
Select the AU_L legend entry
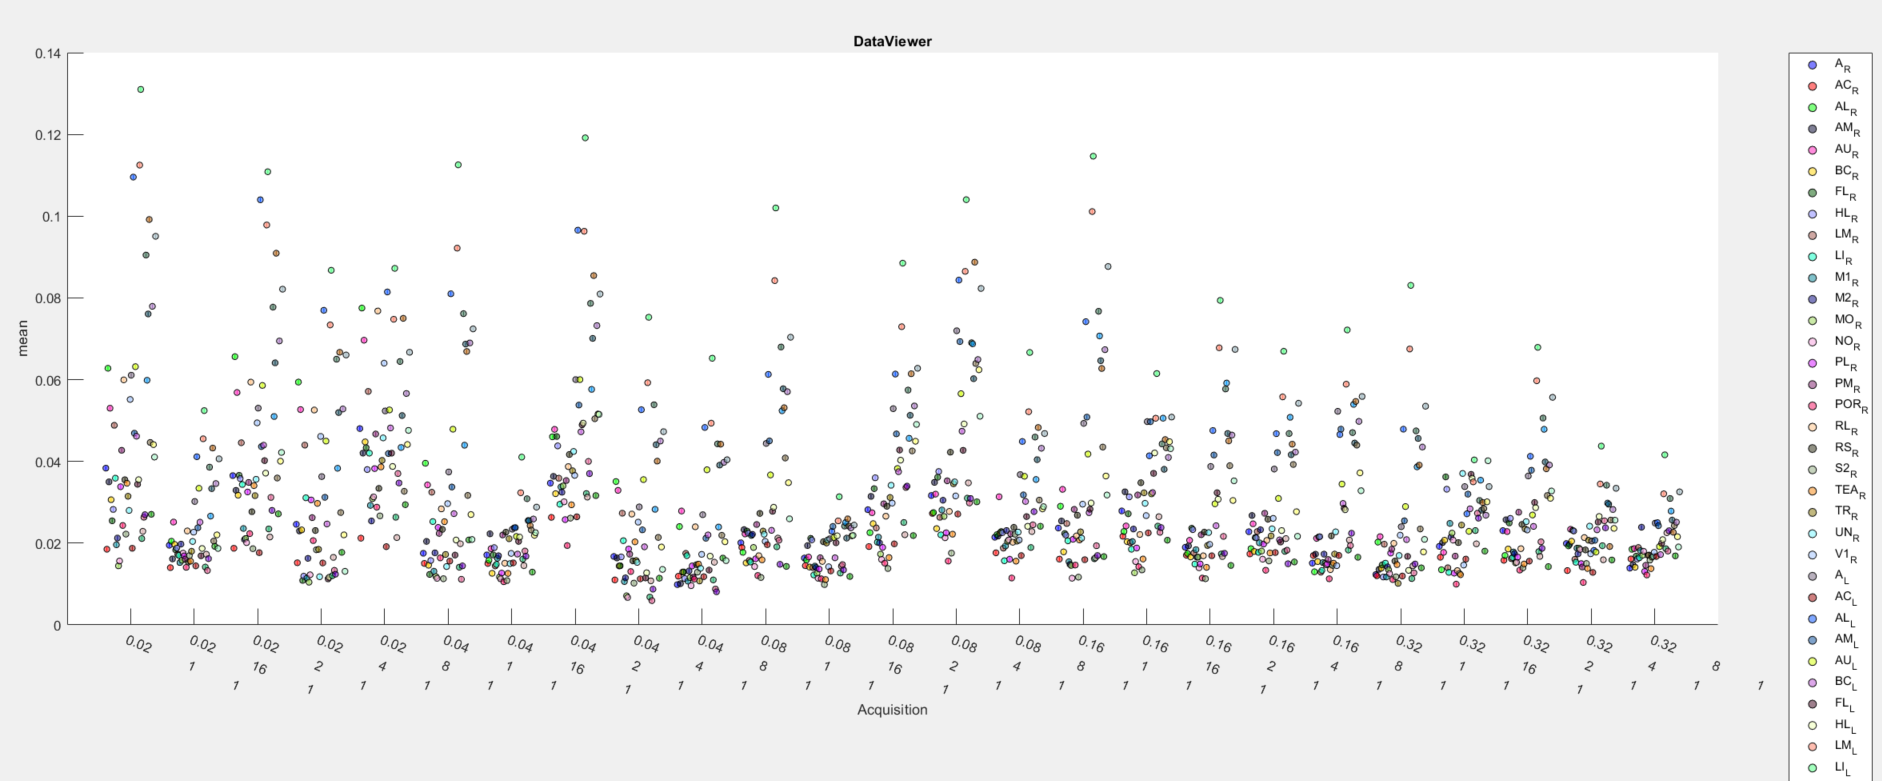click(x=1832, y=661)
